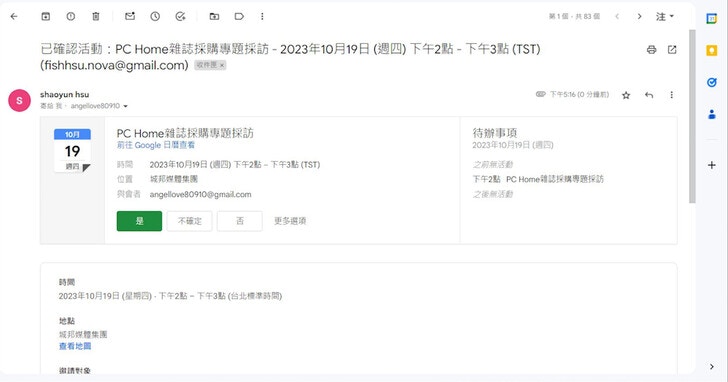Click the 下午2點 PC Home agenda entry
The width and height of the screenshot is (728, 382).
(538, 179)
